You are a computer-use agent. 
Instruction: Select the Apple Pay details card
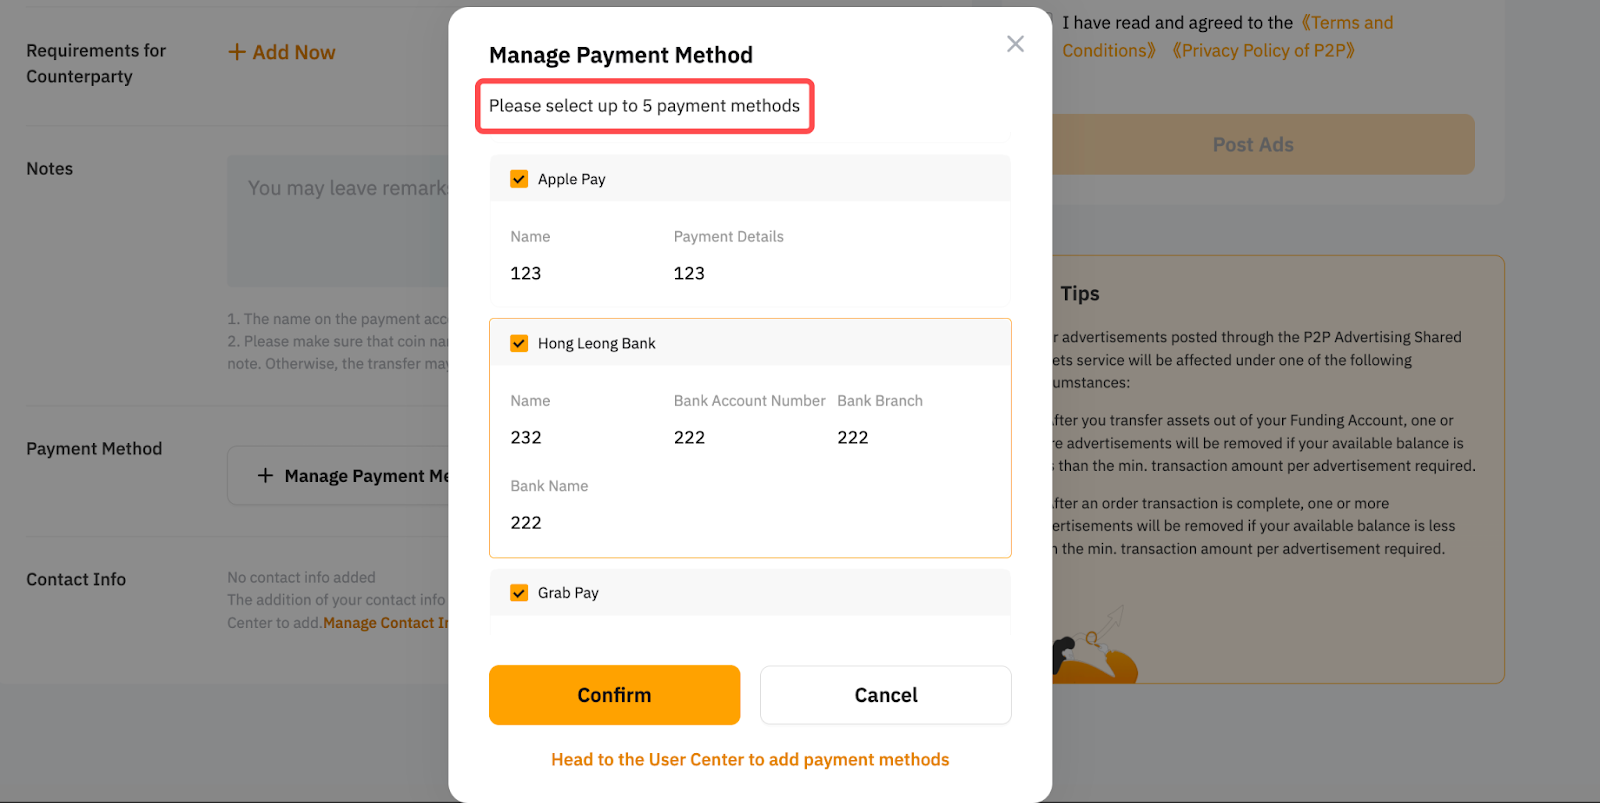coord(750,255)
